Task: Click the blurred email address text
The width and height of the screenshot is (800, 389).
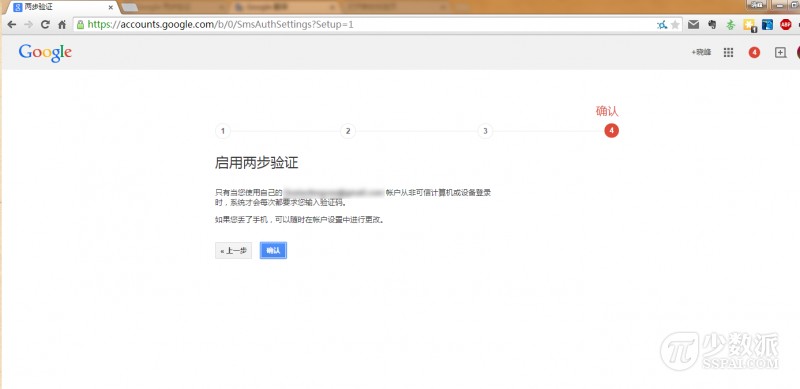Action: [x=334, y=192]
